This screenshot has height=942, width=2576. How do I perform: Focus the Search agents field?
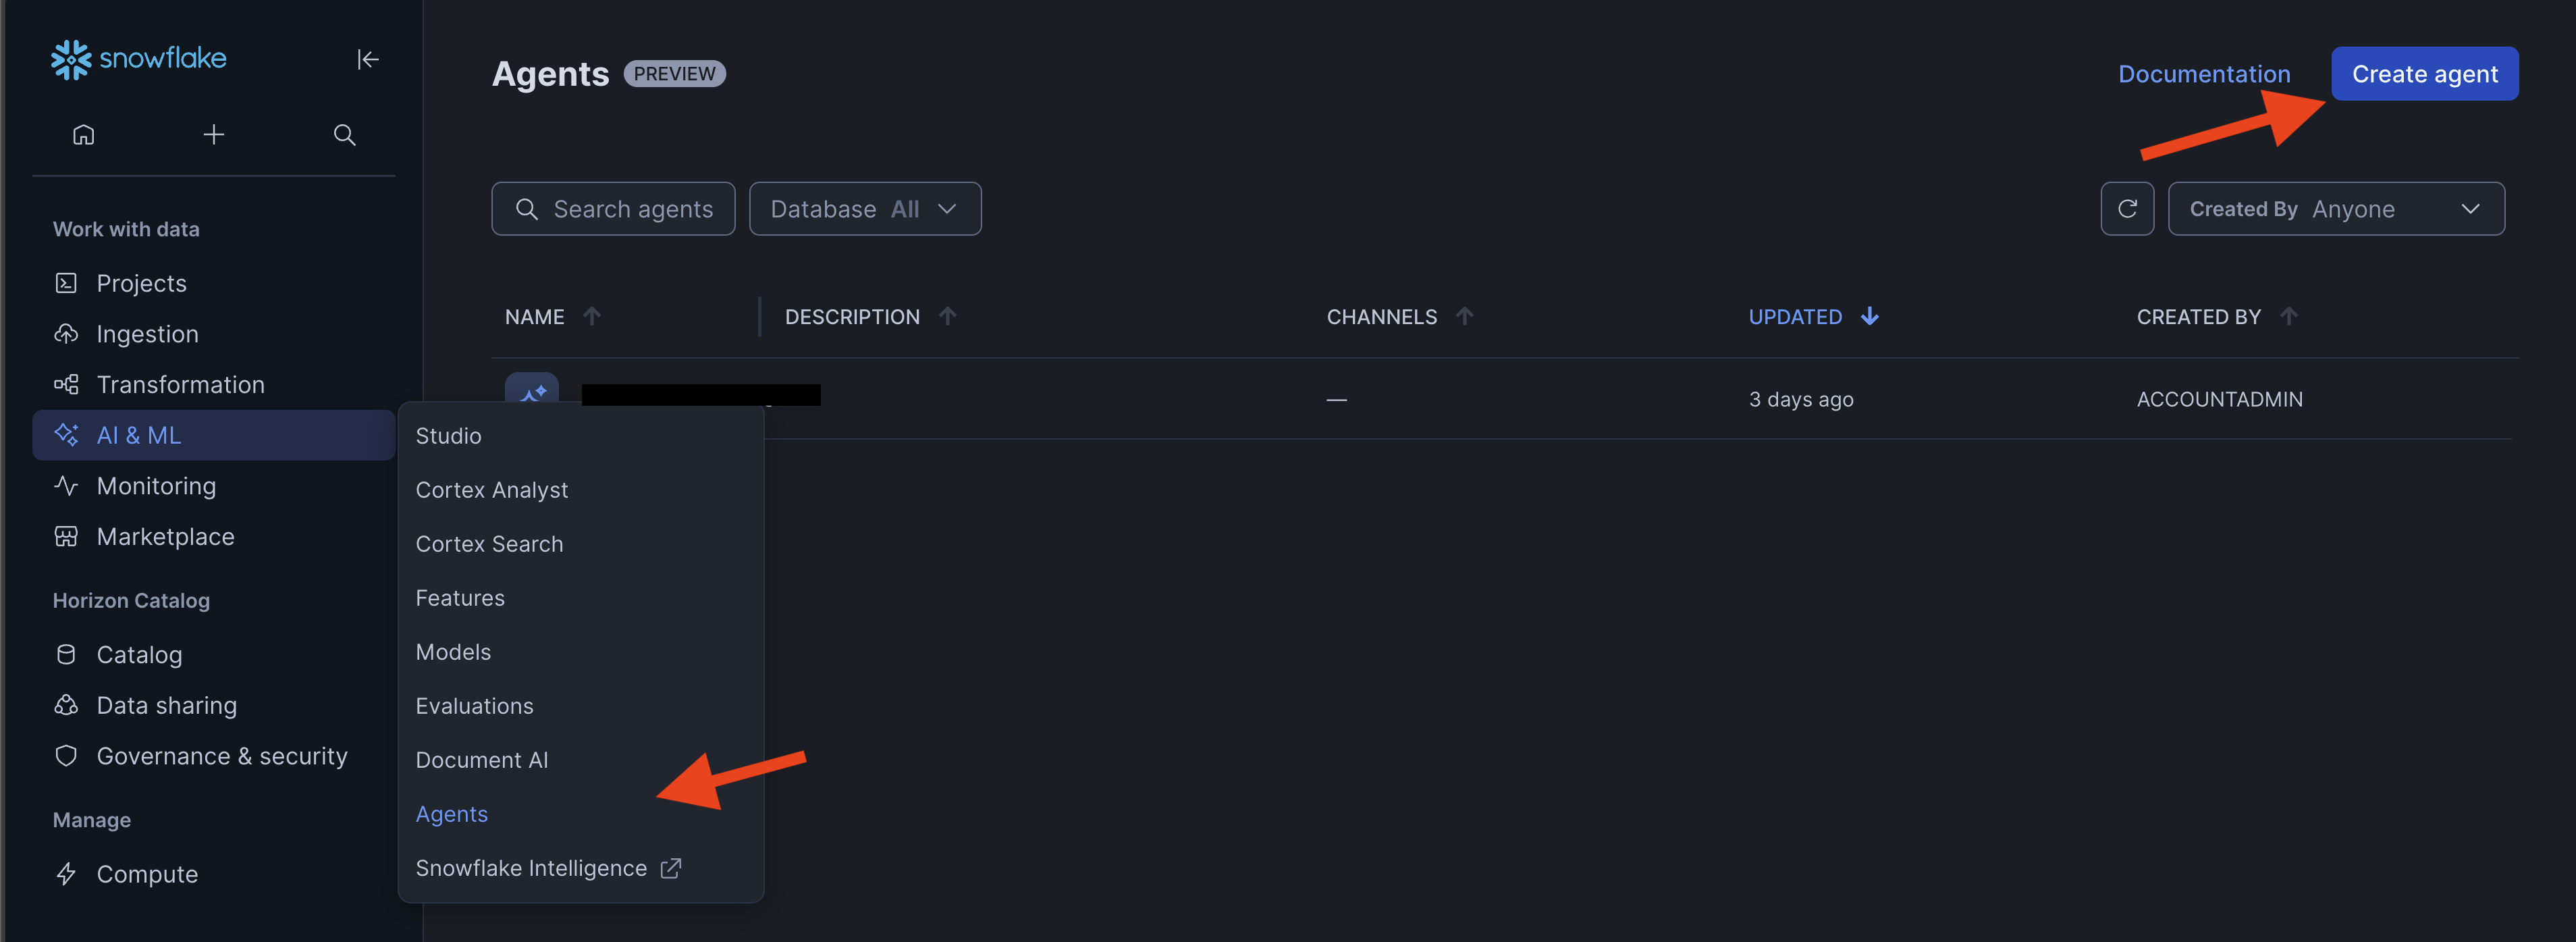click(x=613, y=209)
